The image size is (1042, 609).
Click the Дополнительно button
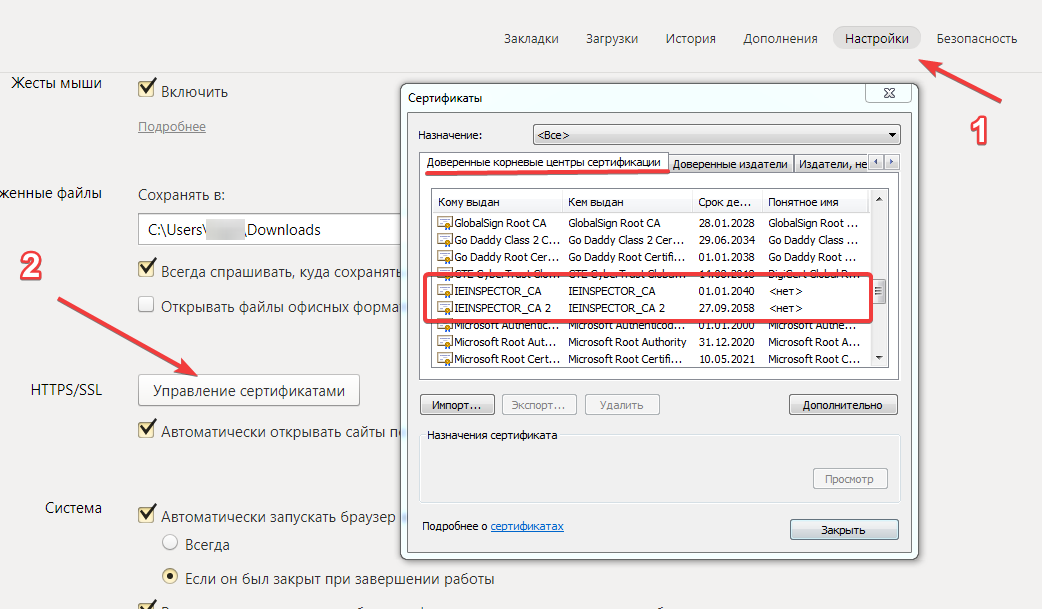(843, 405)
